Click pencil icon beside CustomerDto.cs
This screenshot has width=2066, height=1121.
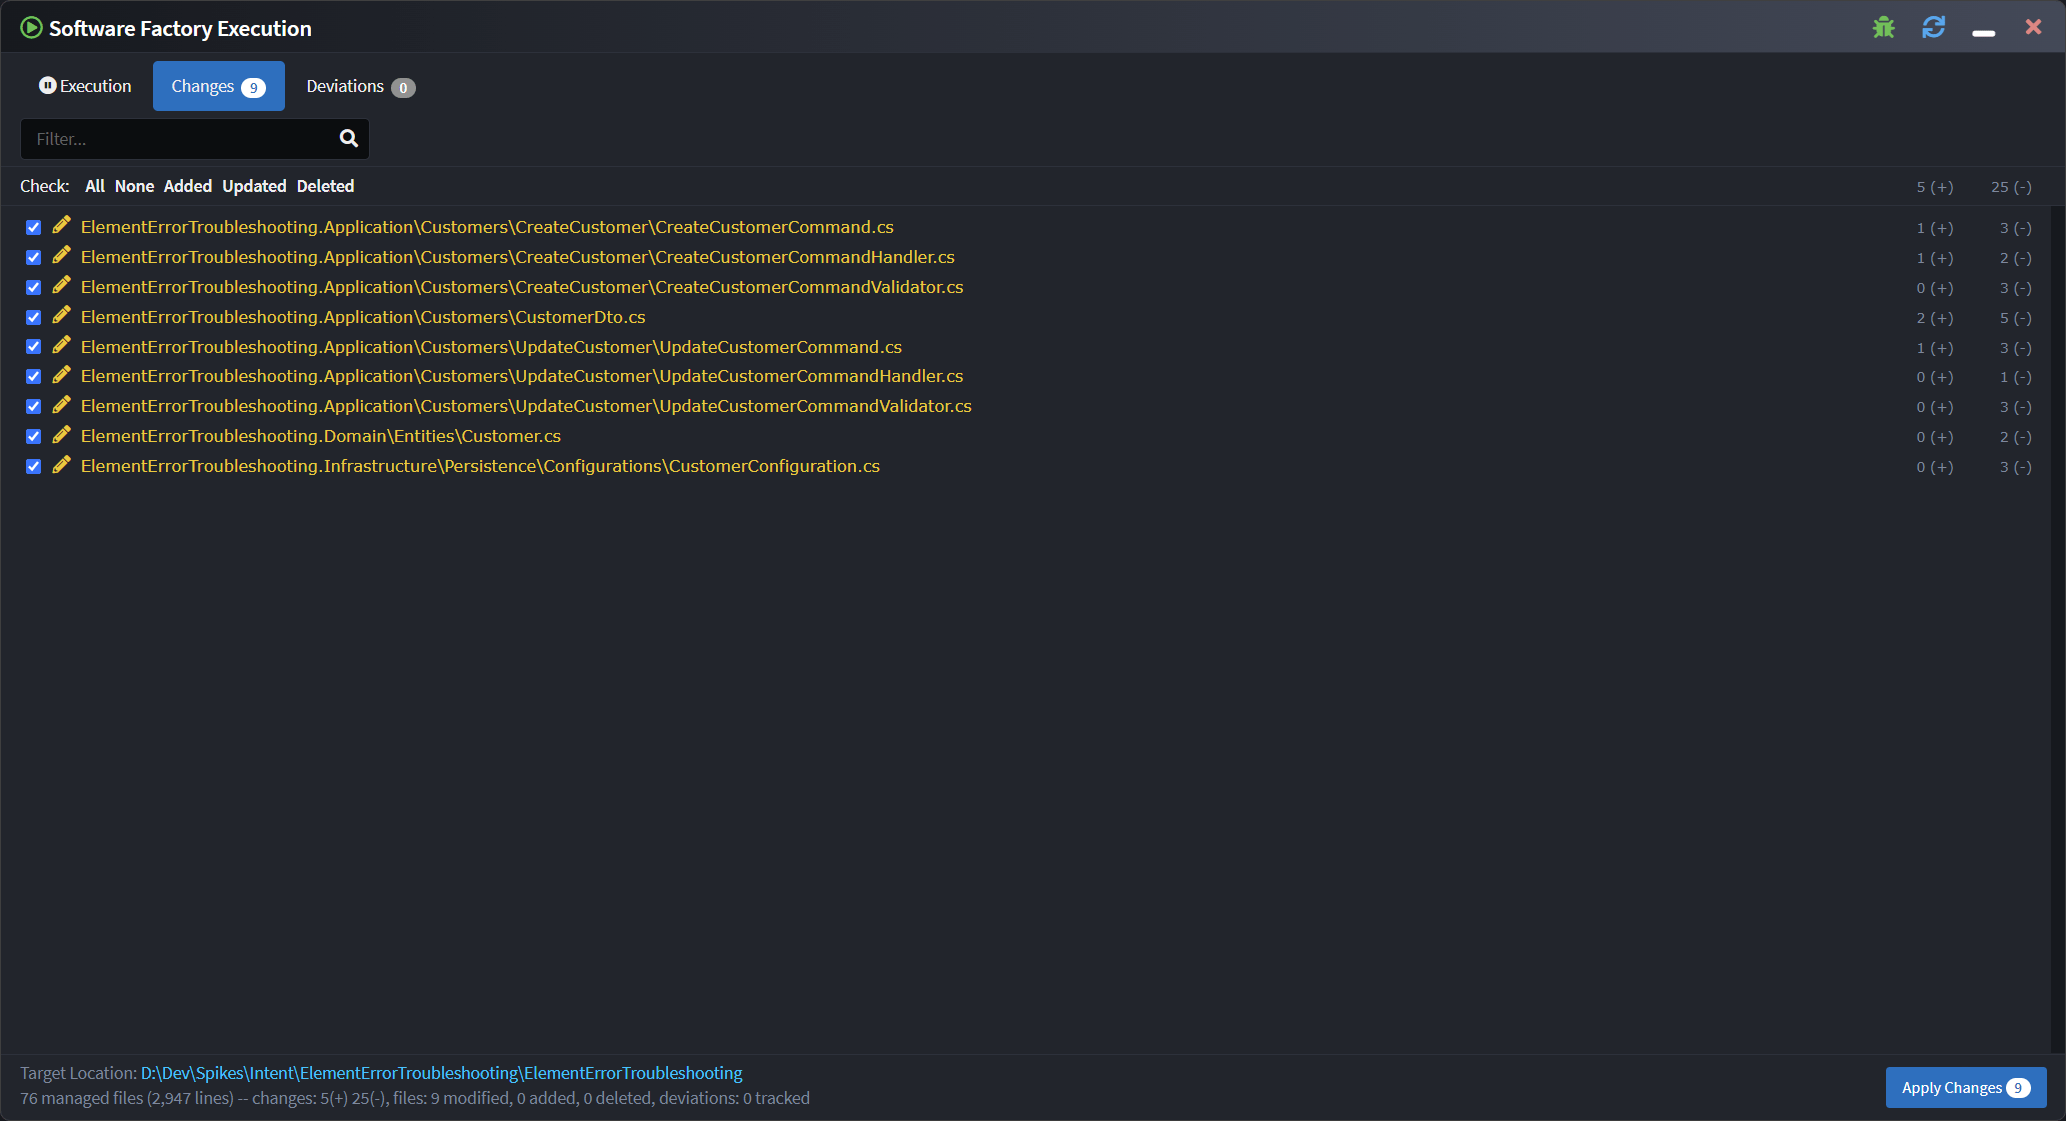61,316
